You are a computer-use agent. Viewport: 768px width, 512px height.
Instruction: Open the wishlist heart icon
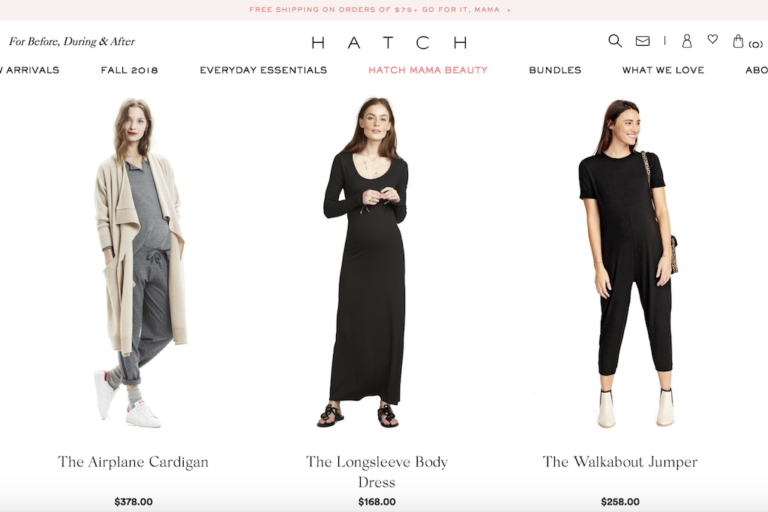[713, 39]
